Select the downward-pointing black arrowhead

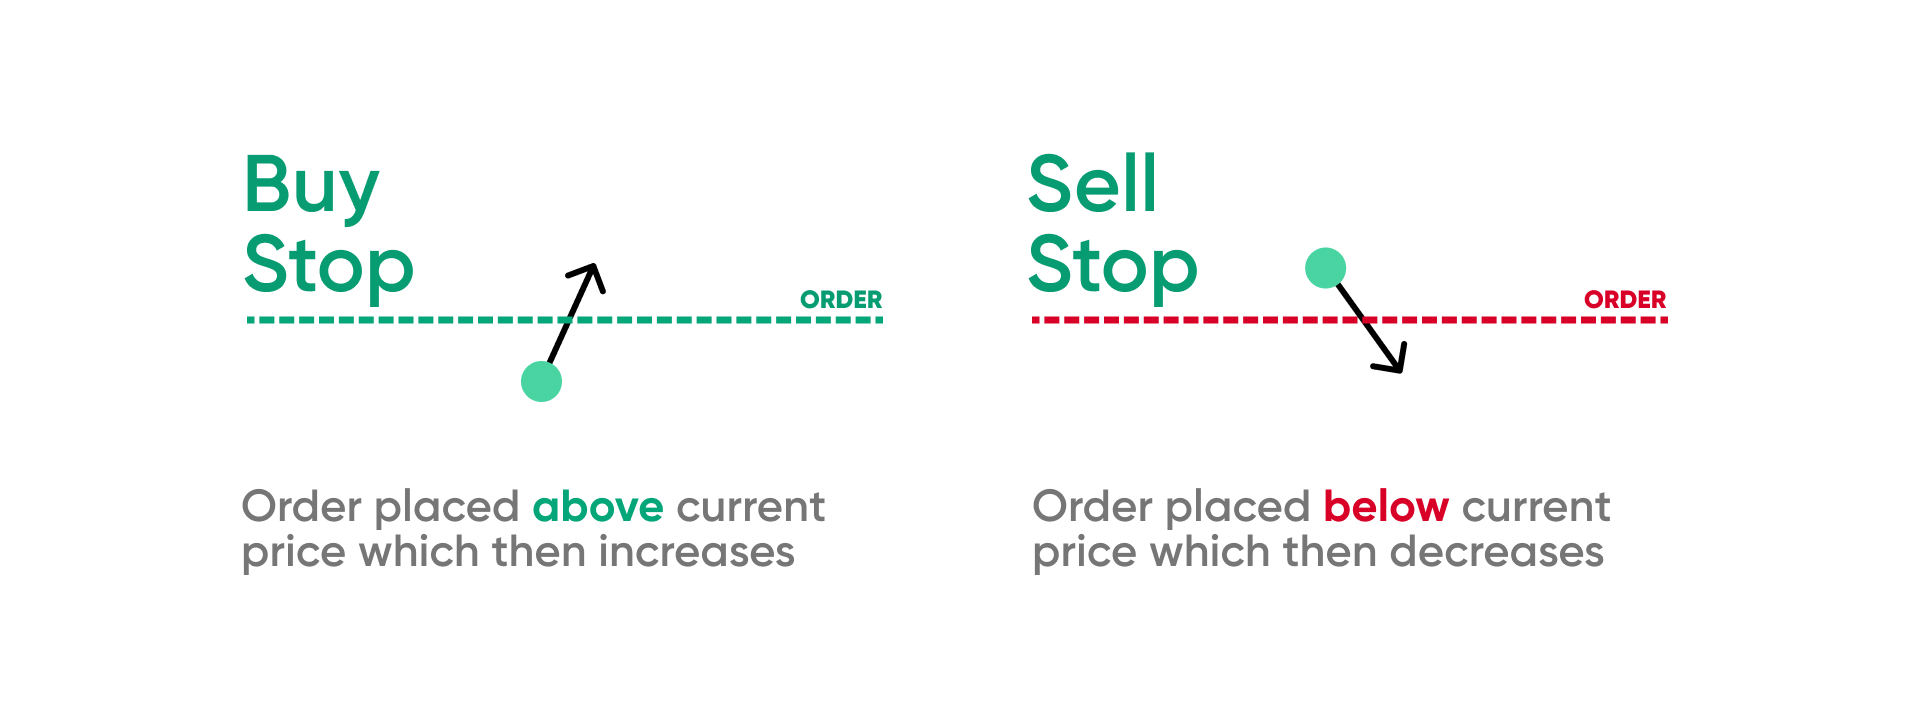click(x=1392, y=359)
